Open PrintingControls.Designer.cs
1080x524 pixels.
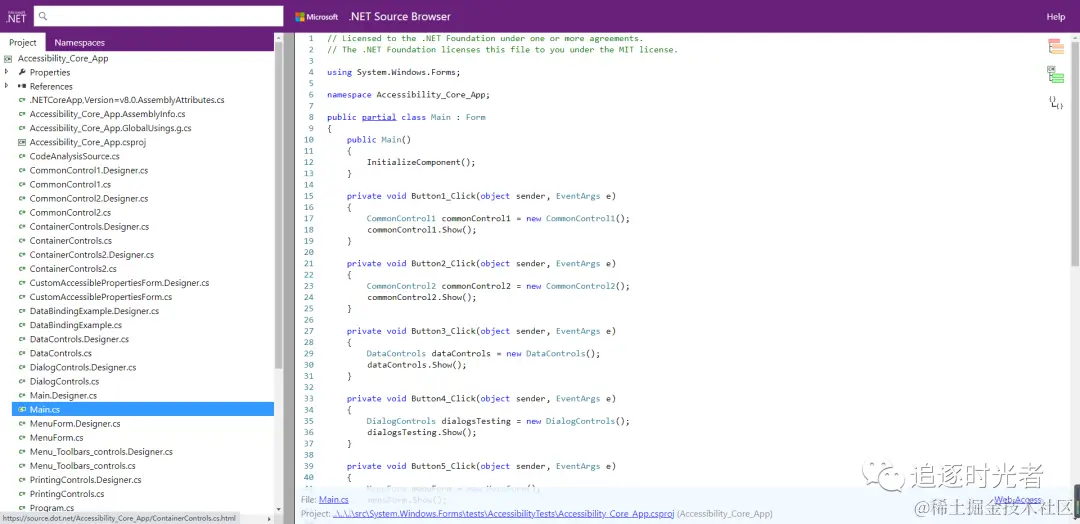(85, 479)
